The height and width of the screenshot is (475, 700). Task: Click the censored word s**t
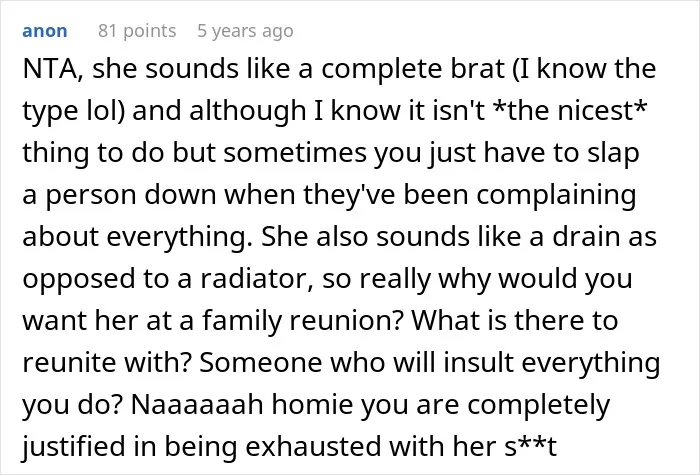[x=530, y=446]
